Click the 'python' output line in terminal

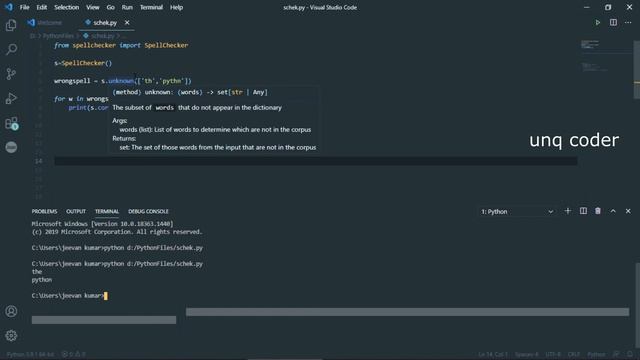click(x=42, y=280)
